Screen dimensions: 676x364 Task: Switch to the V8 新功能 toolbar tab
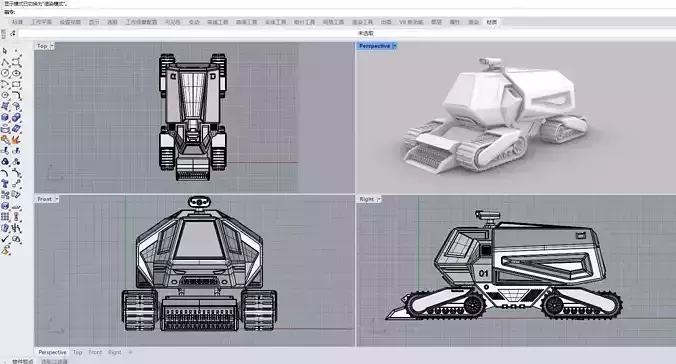click(x=411, y=22)
